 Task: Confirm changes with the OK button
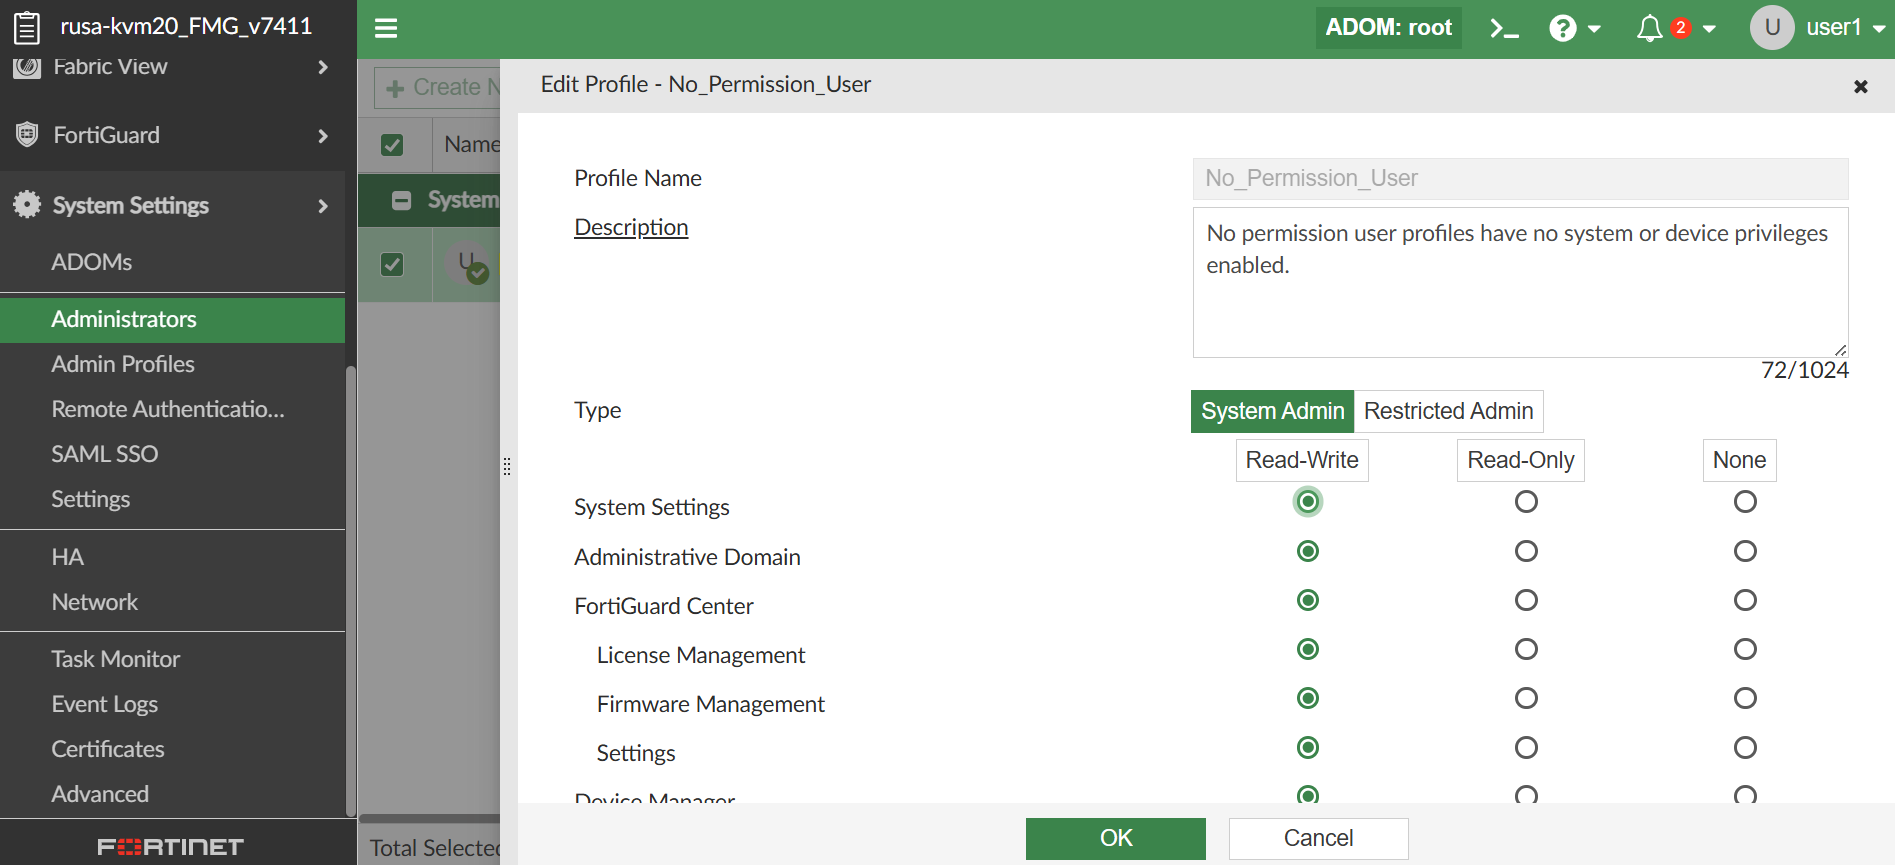pyautogui.click(x=1116, y=838)
